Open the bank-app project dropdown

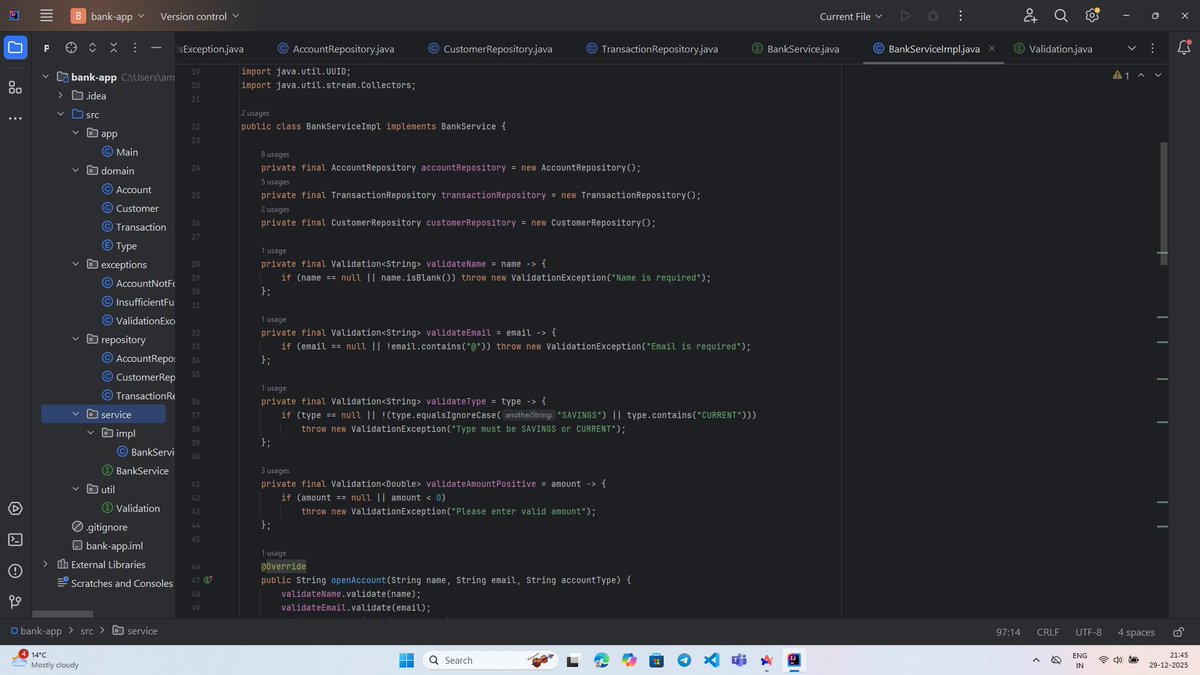point(107,16)
